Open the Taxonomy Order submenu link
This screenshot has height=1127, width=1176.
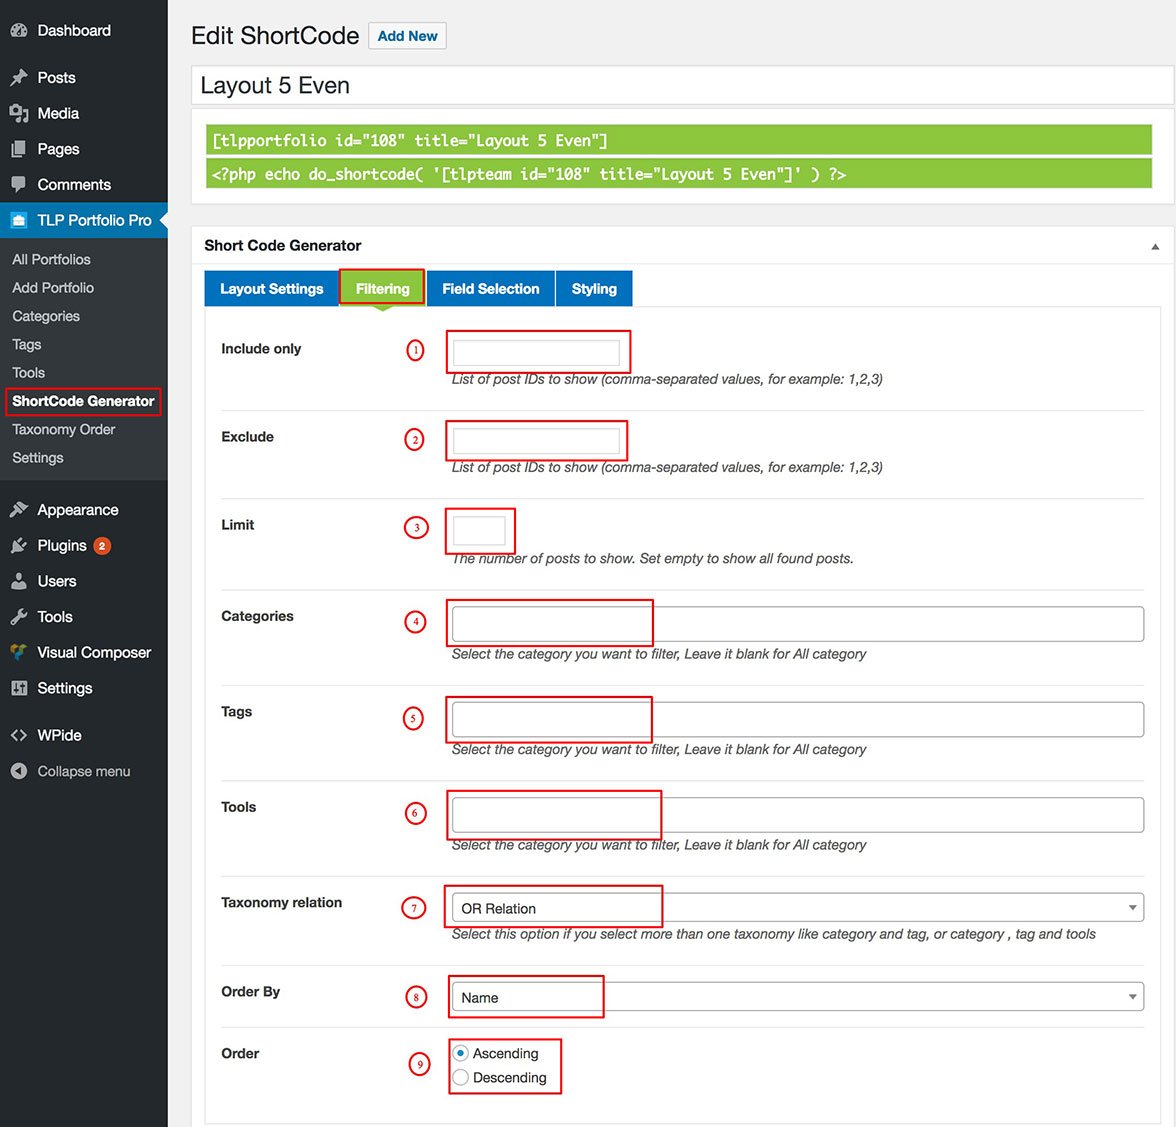tap(64, 430)
